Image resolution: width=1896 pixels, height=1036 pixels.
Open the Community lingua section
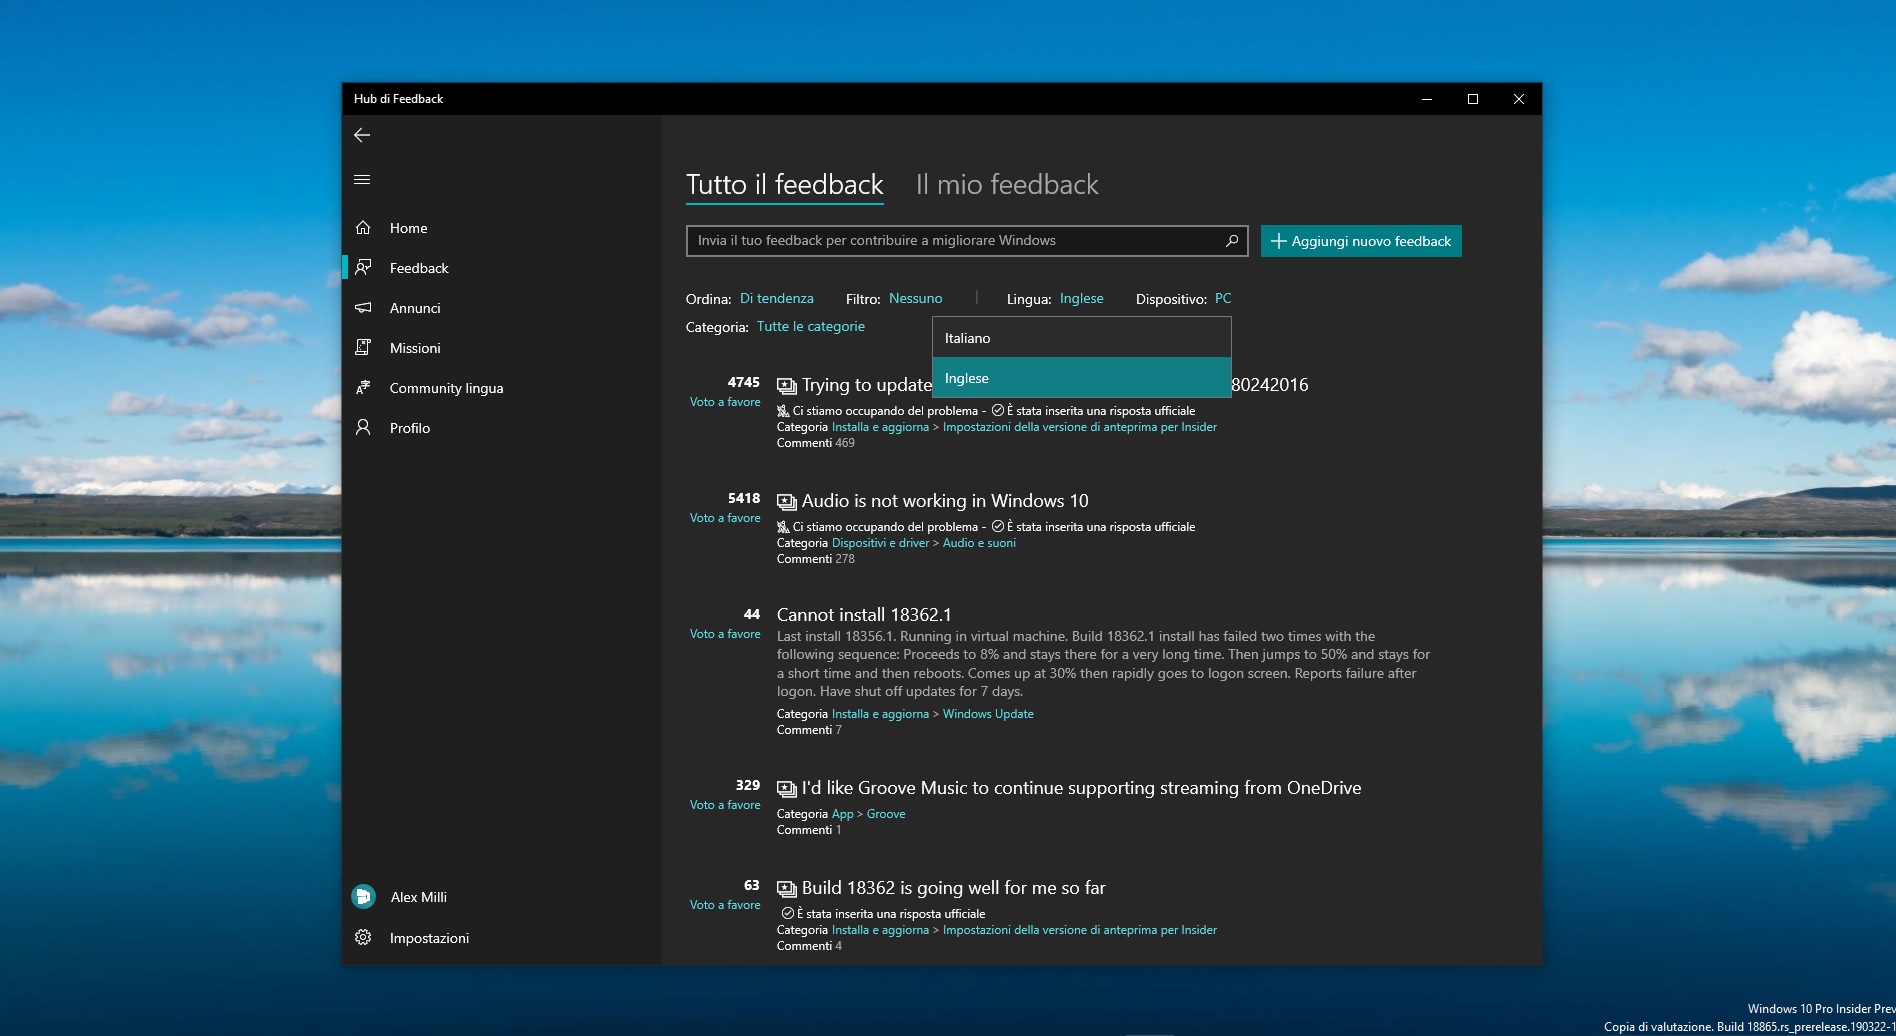pyautogui.click(x=502, y=388)
